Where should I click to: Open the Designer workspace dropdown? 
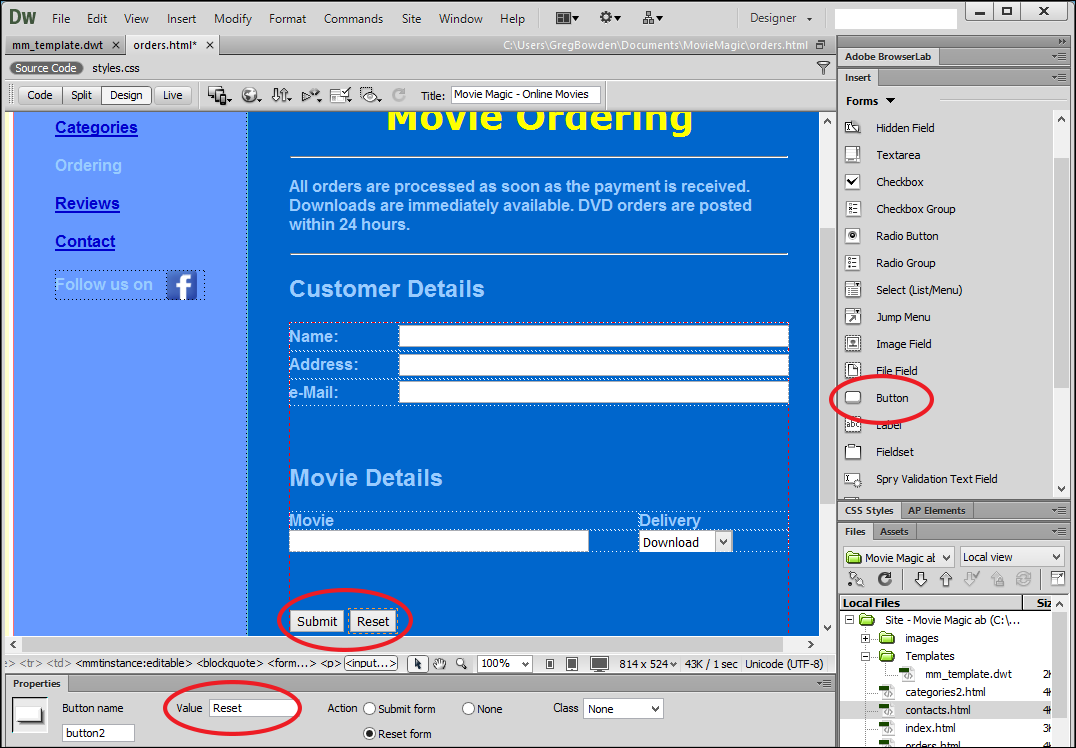pos(781,19)
